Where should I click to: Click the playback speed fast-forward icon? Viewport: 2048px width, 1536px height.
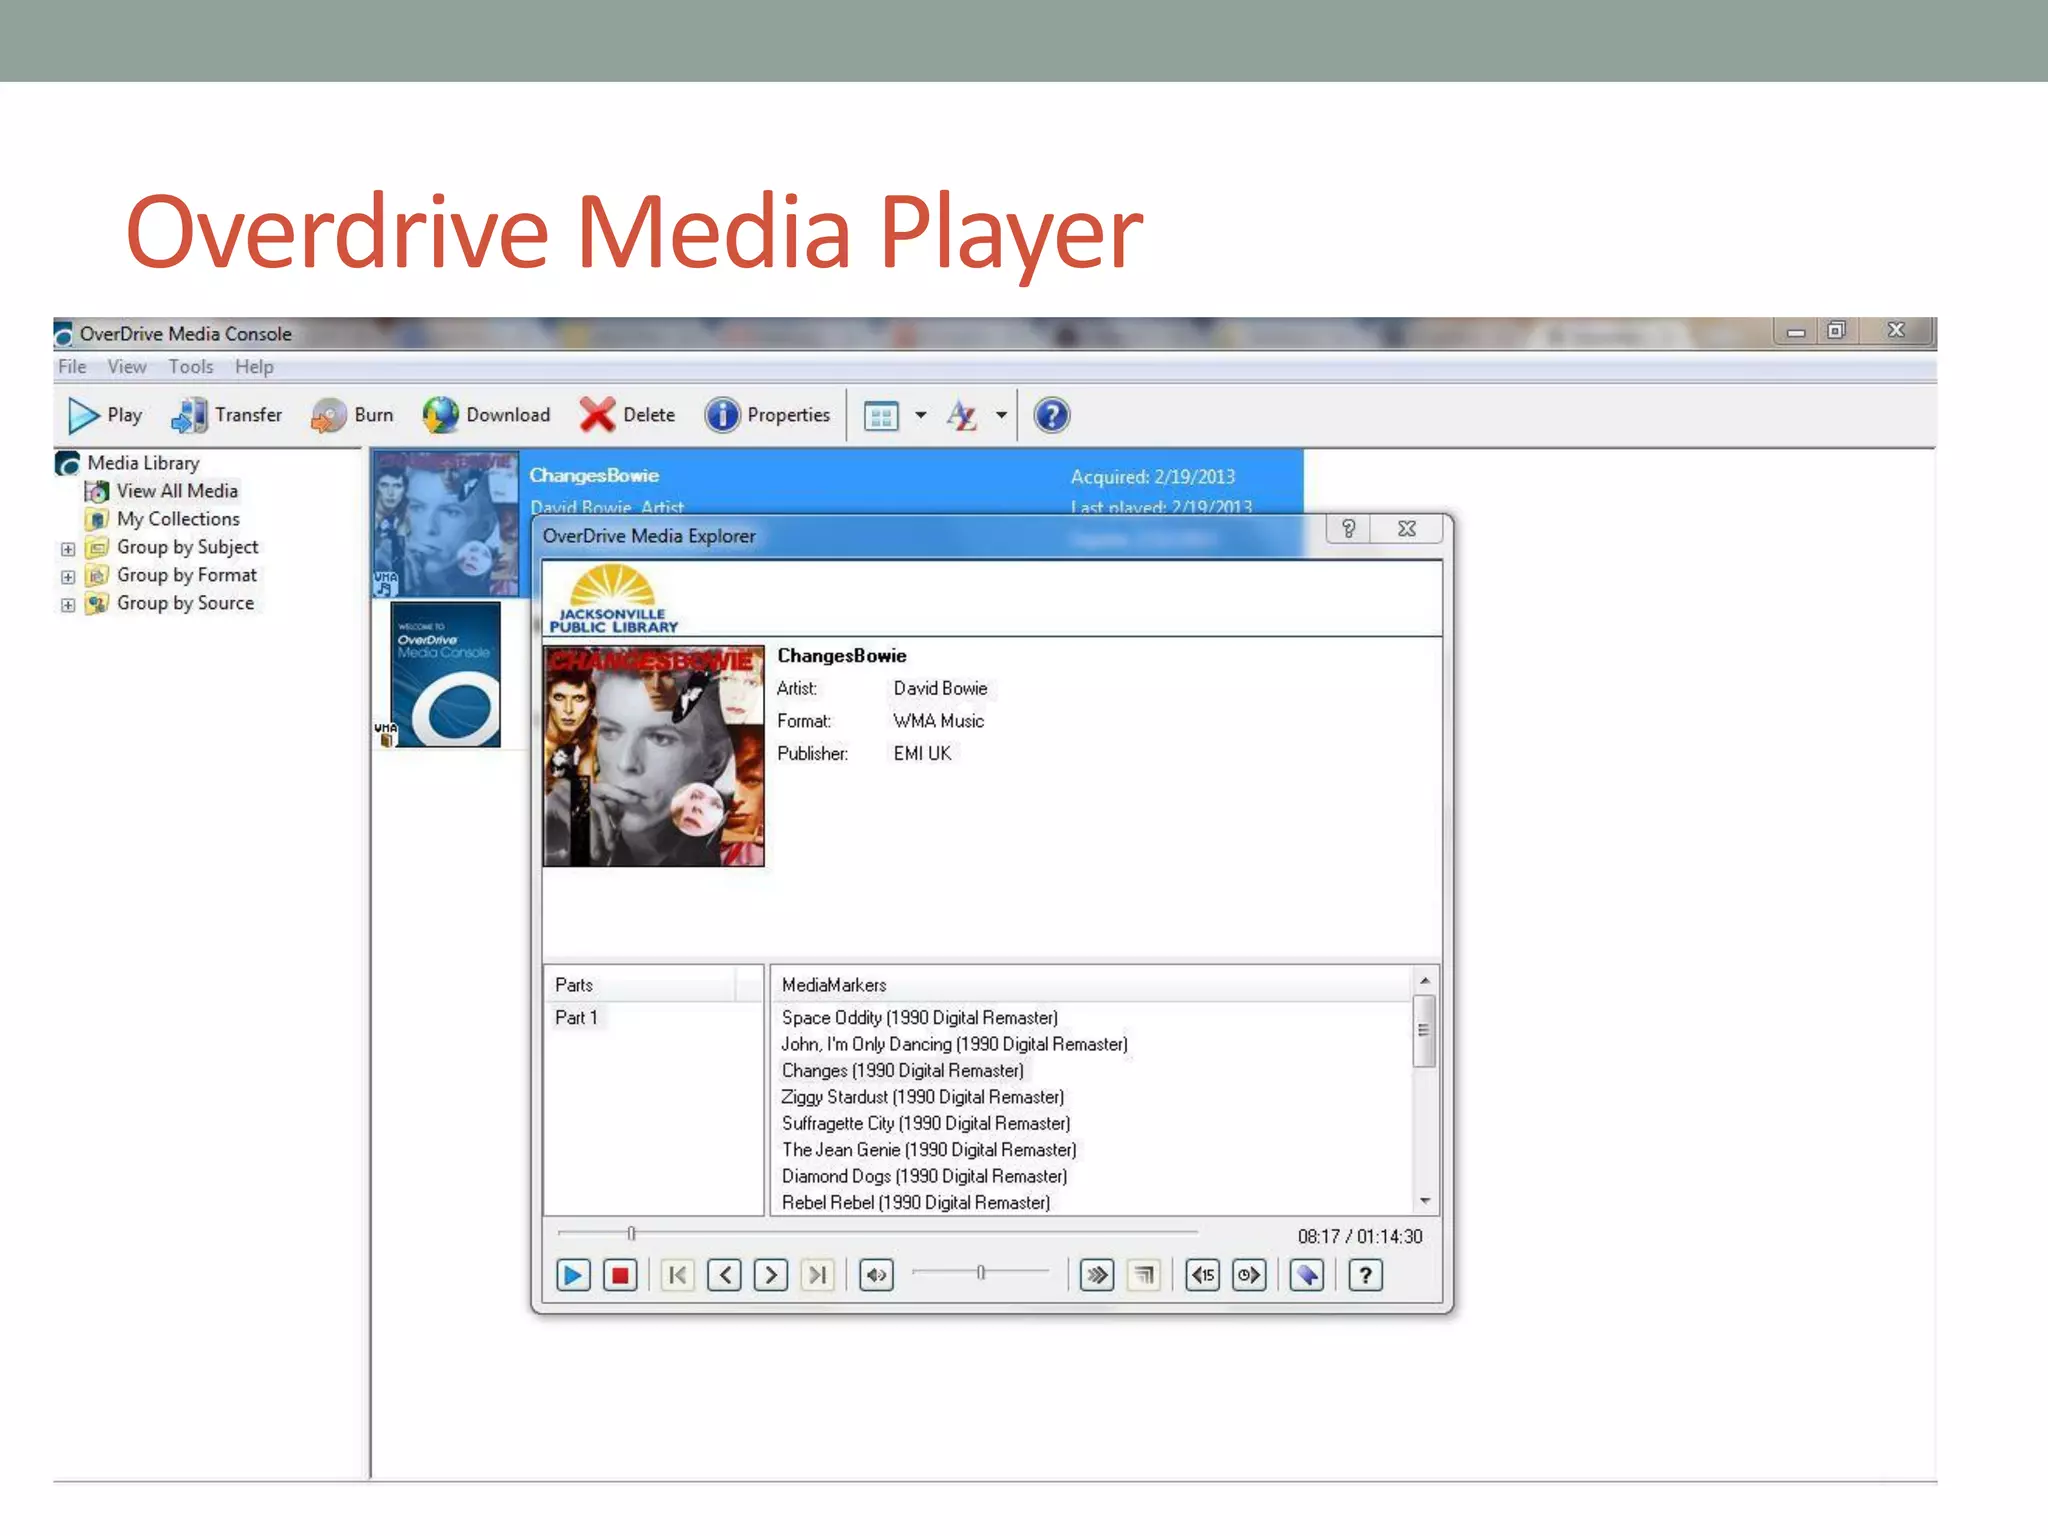tap(1097, 1275)
